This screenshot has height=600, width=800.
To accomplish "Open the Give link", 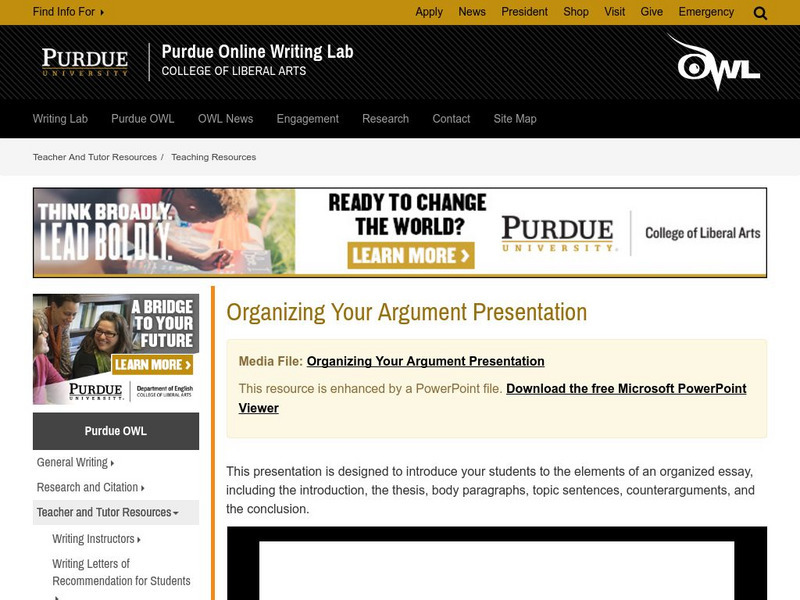I will click(652, 12).
